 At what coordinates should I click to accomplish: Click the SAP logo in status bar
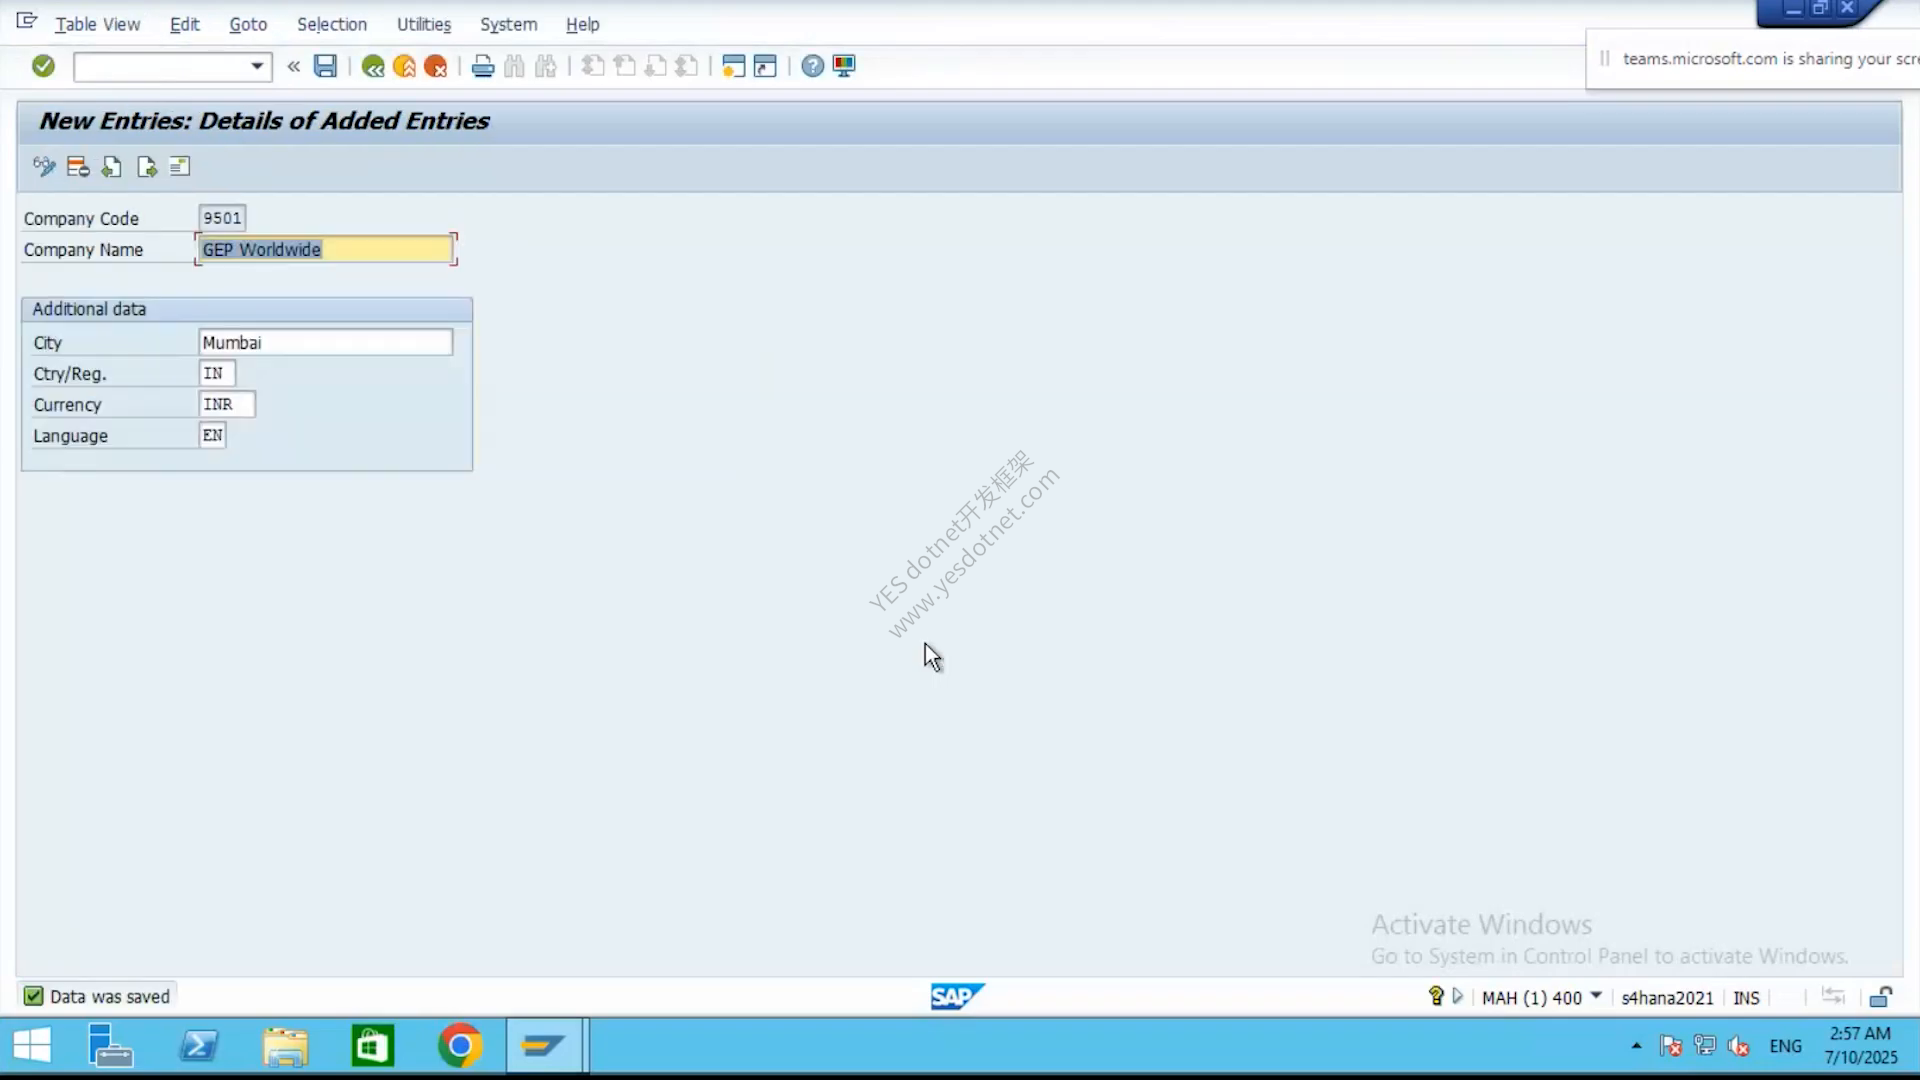coord(957,996)
